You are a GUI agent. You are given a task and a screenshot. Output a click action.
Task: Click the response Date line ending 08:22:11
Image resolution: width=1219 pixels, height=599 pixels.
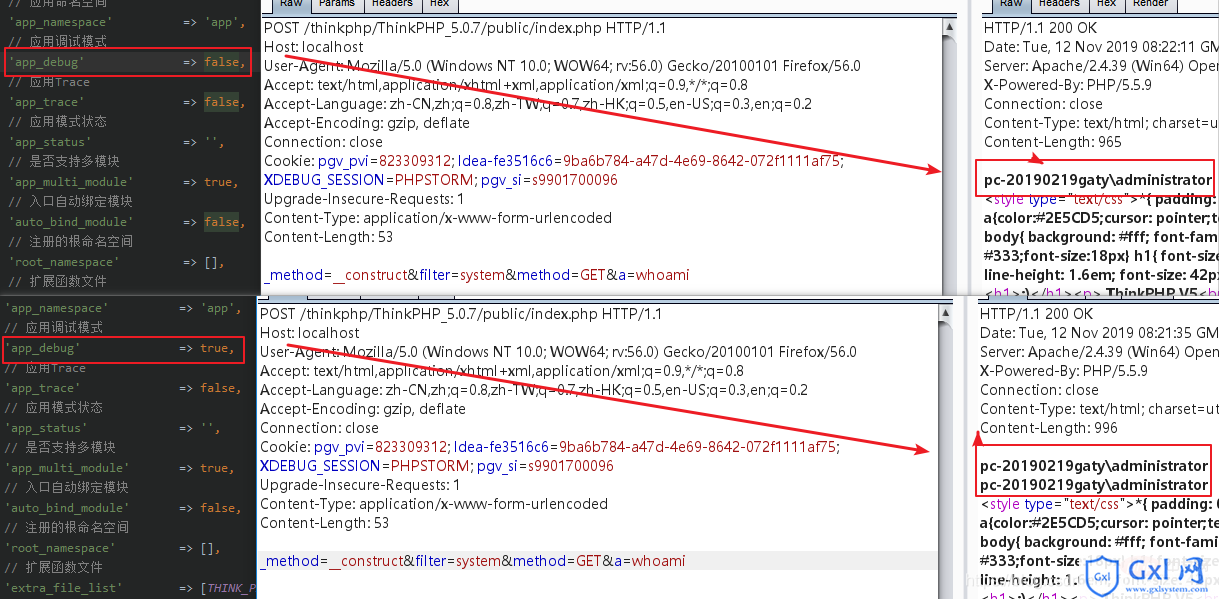(x=1101, y=47)
